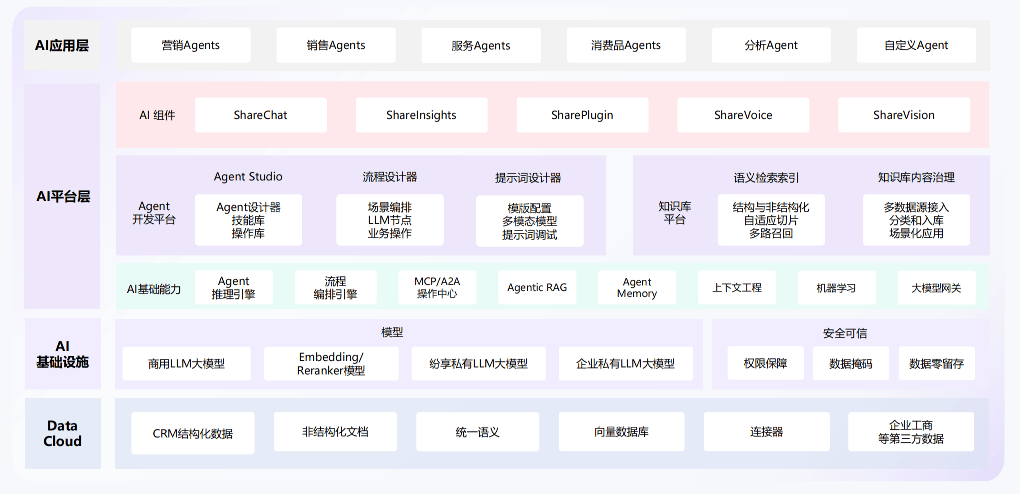Click the 知识库 平台 label

pos(675,213)
